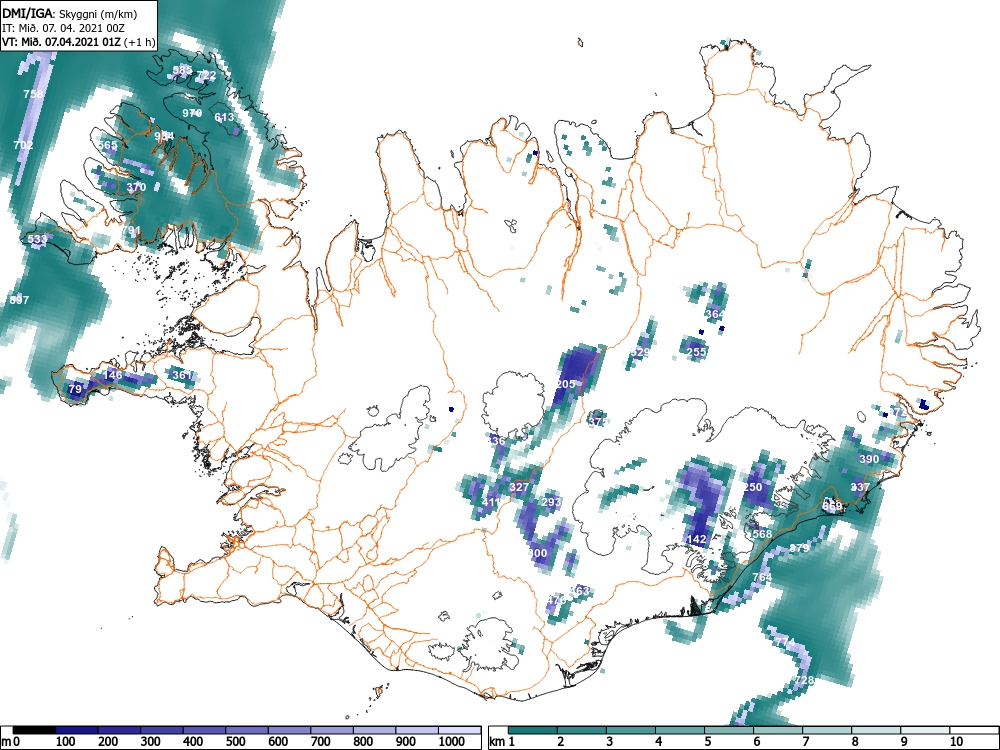Click visibility value 568
The width and height of the screenshot is (1000, 750).
(x=762, y=534)
